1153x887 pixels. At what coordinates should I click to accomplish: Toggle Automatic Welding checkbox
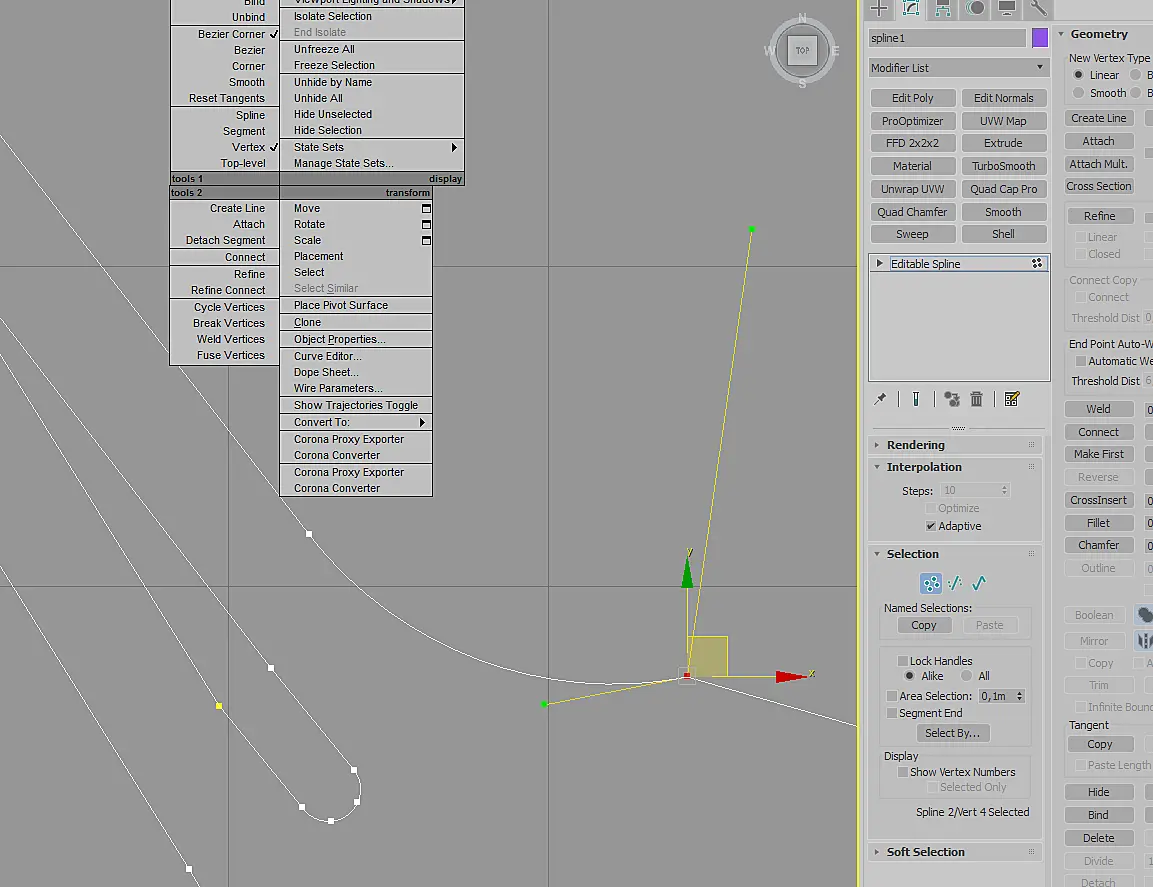pyautogui.click(x=1081, y=361)
